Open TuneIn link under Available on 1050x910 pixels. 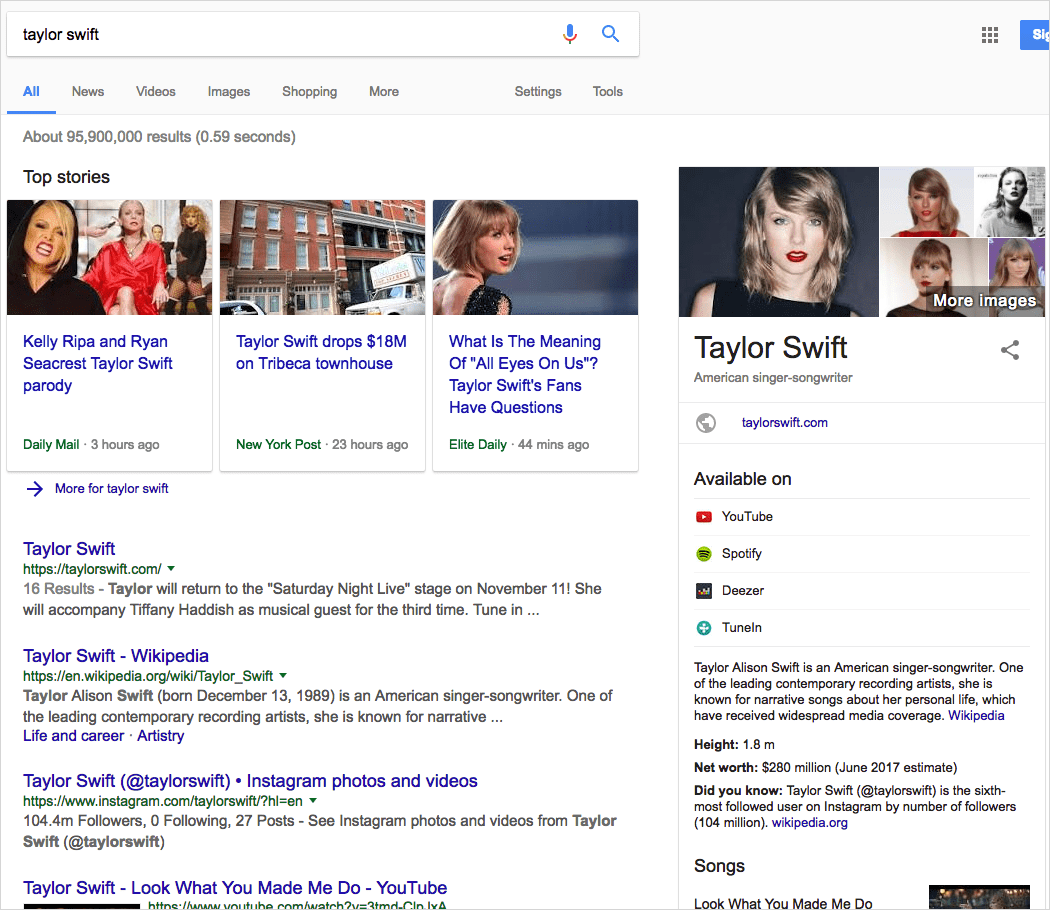pyautogui.click(x=742, y=627)
